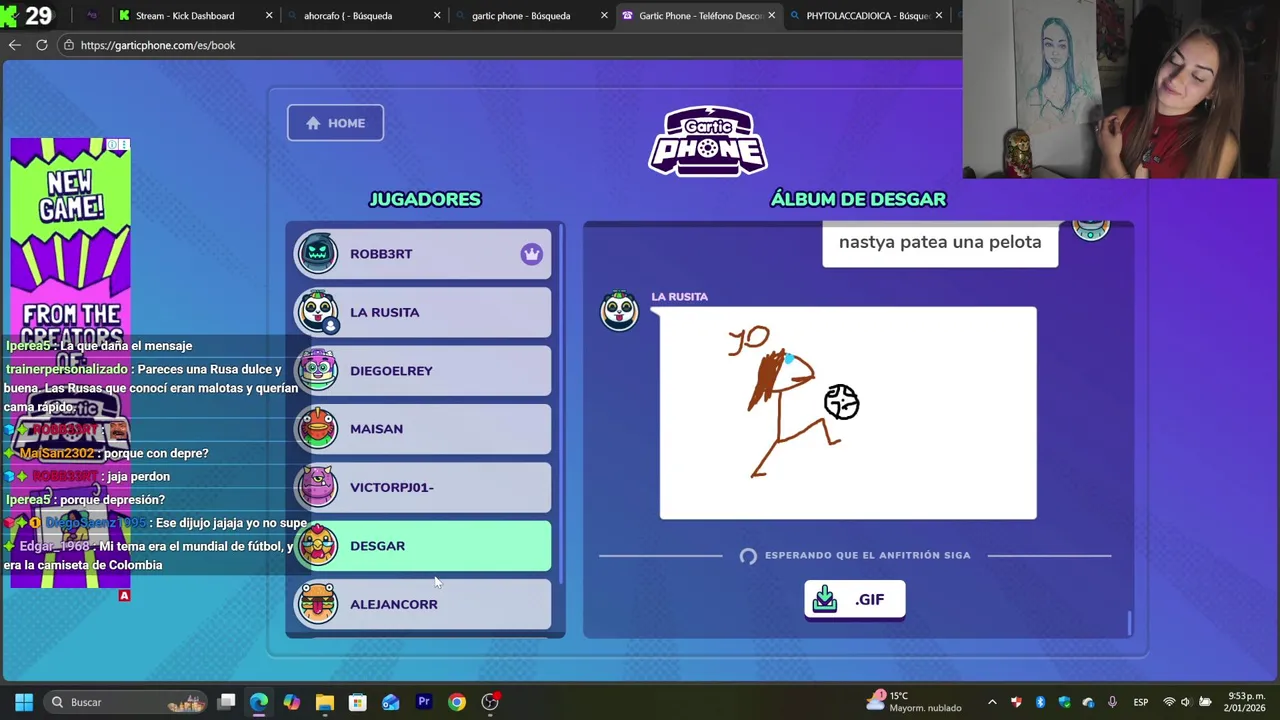1280x720 pixels.
Task: Show hidden system tray icons
Action: click(x=992, y=702)
